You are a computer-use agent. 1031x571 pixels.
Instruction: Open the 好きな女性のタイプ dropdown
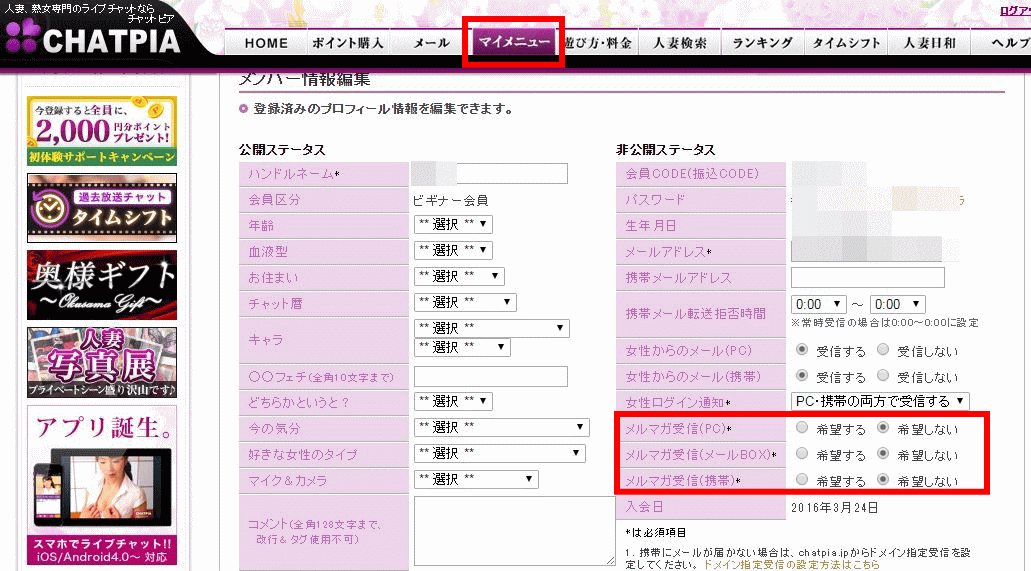click(x=501, y=454)
